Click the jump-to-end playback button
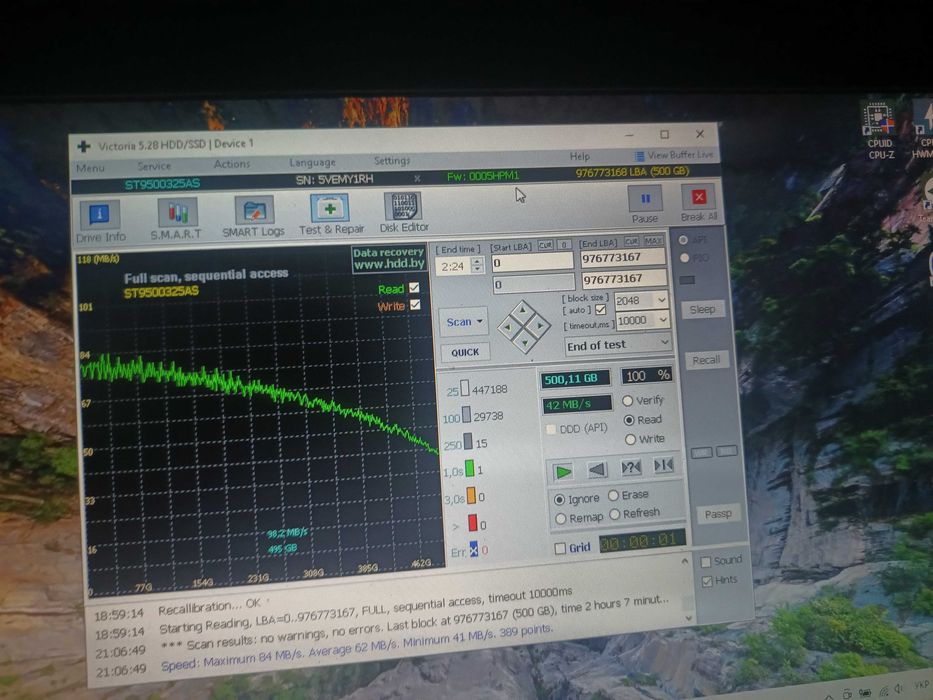The image size is (933, 700). pos(663,465)
